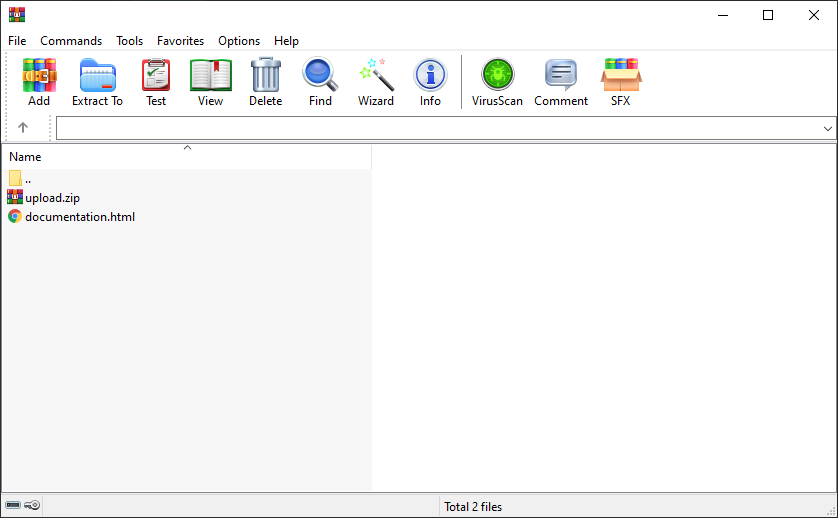Open the File menu
The height and width of the screenshot is (518, 838).
[17, 41]
